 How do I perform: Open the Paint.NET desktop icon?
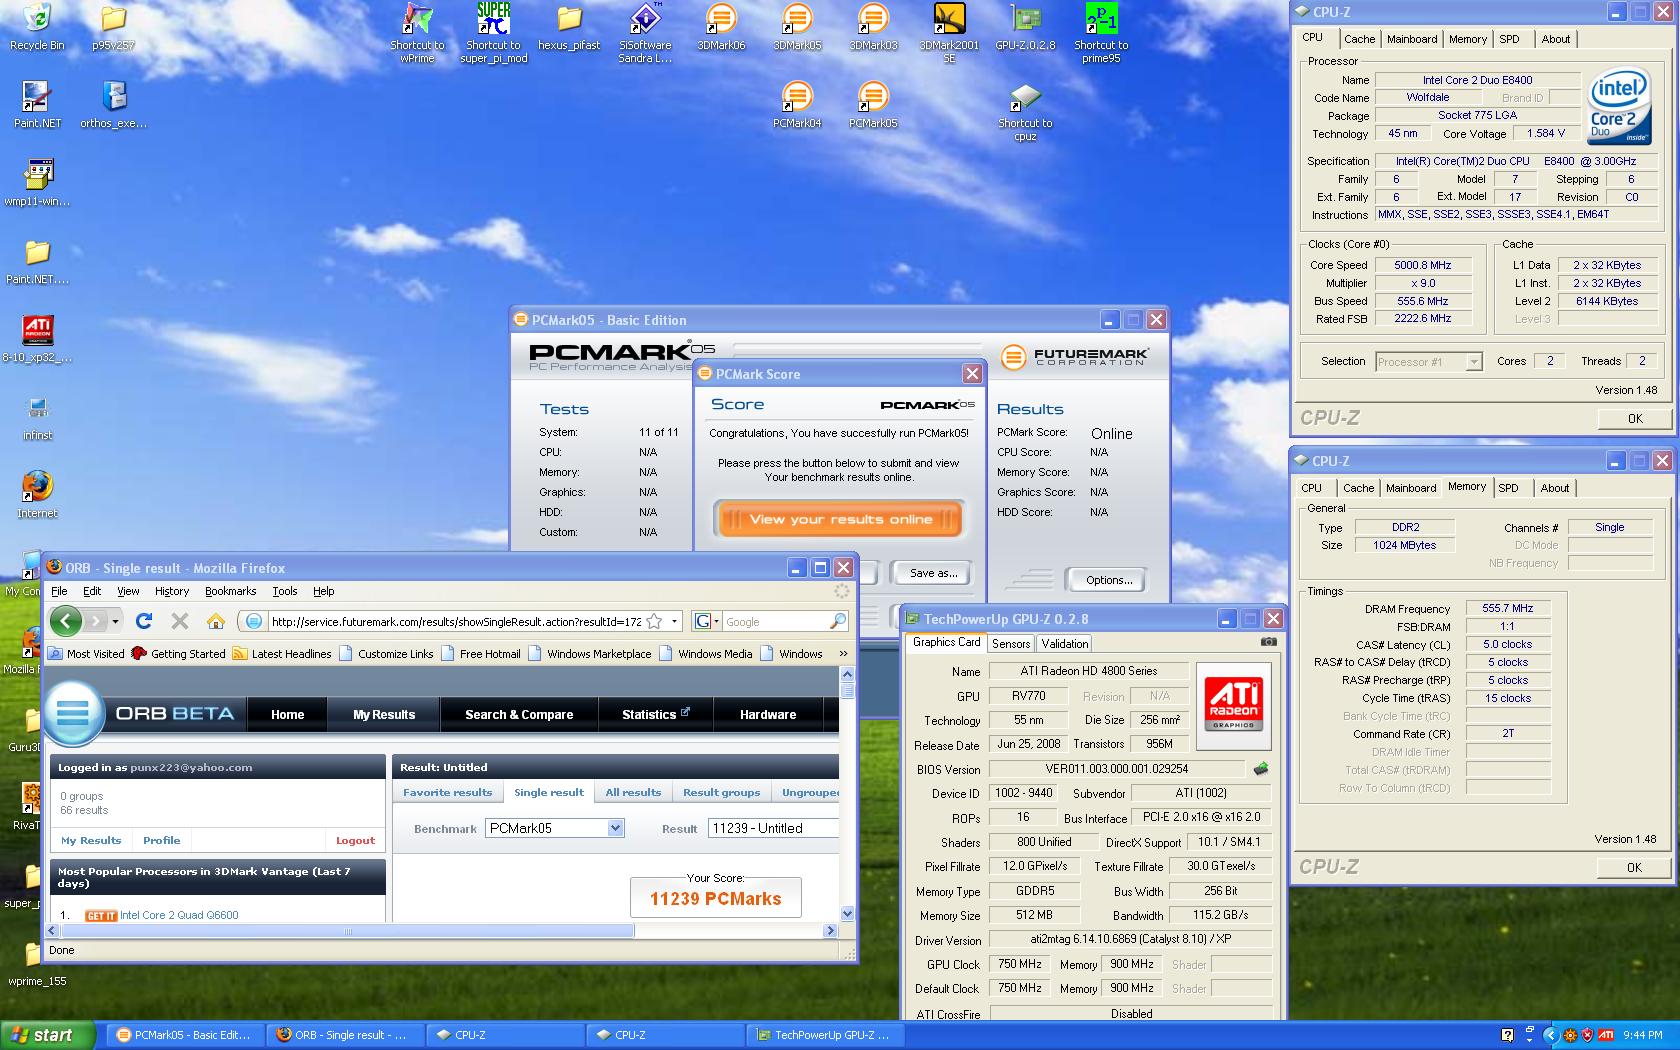[x=37, y=105]
